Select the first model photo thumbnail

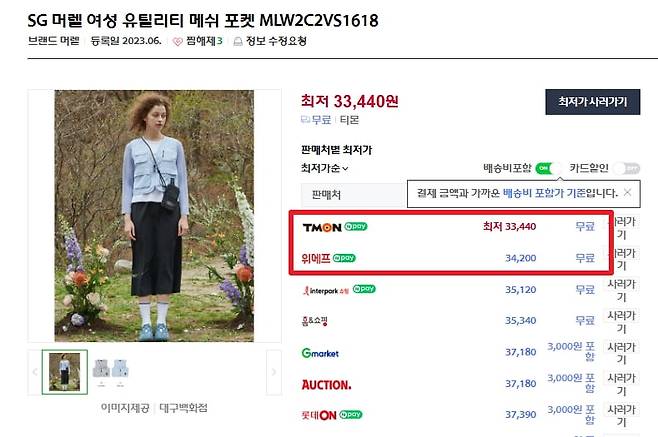pos(65,372)
